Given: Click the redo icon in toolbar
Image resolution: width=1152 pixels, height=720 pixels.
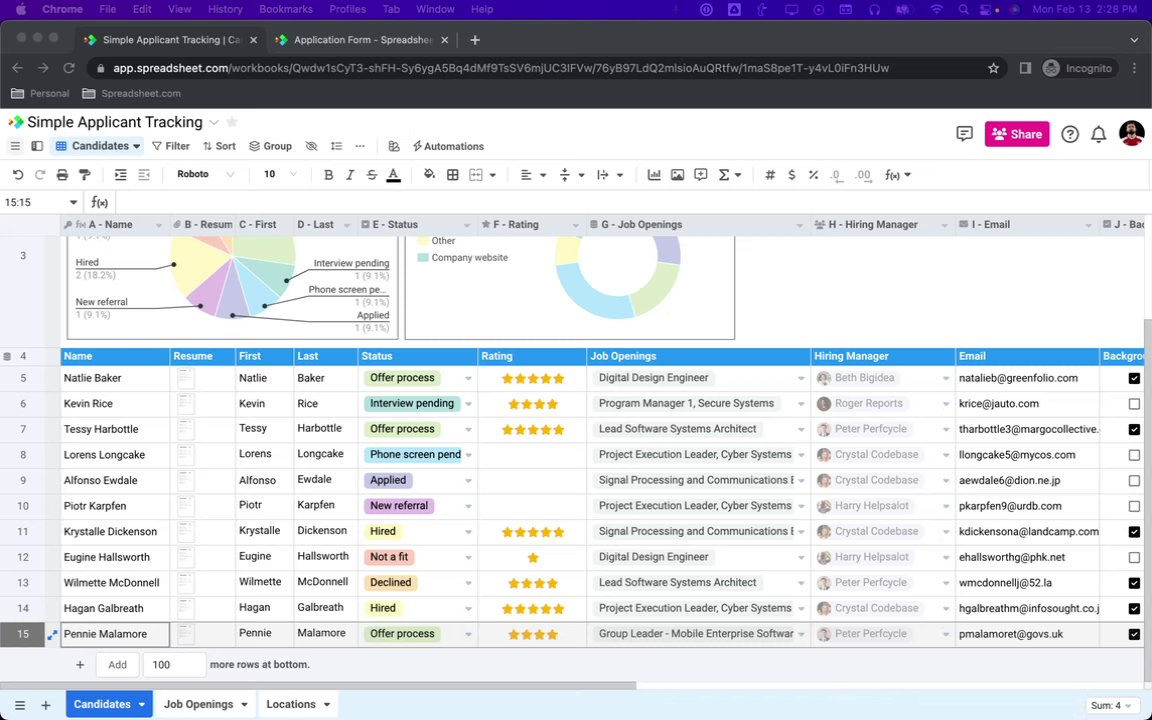Looking at the screenshot, I should click(40, 175).
